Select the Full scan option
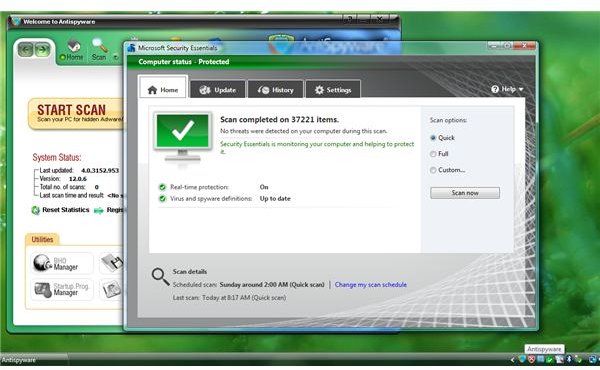600x370 pixels. point(433,154)
